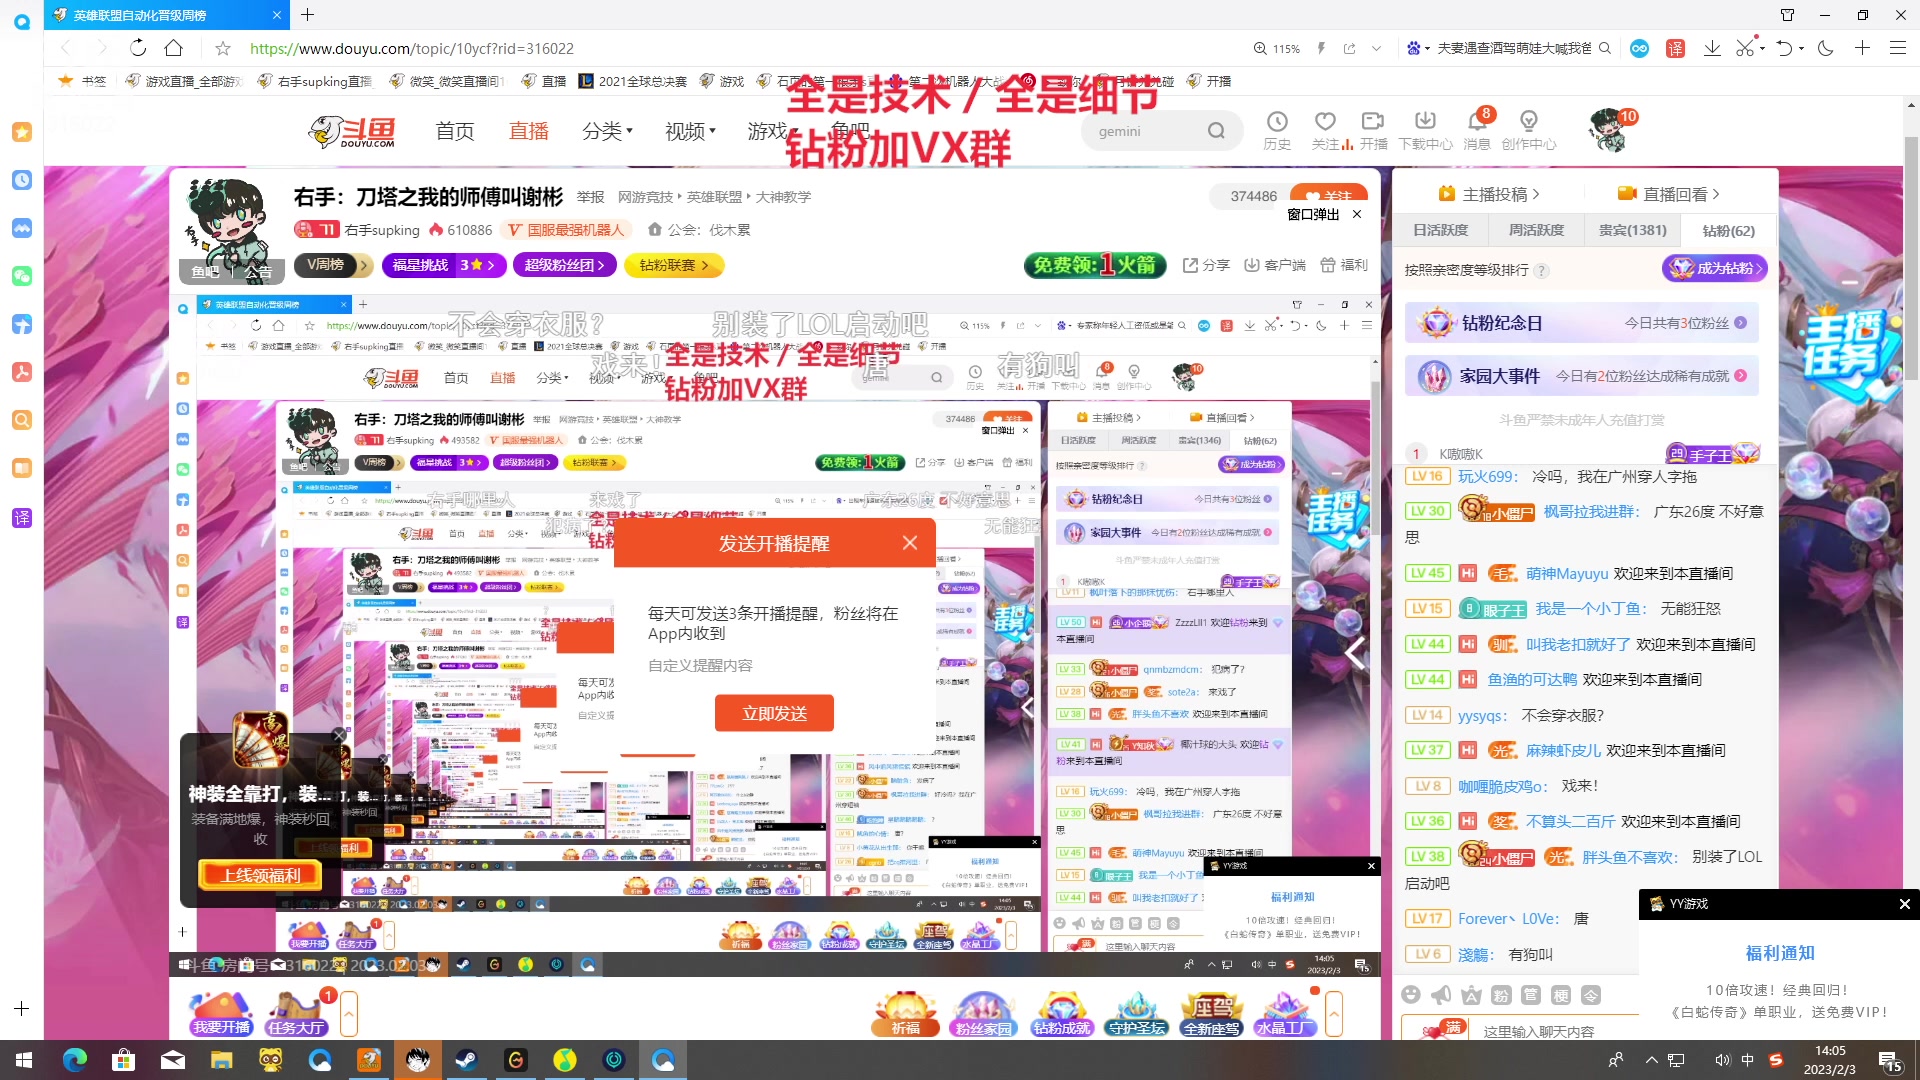Viewport: 1920px width, 1080px height.
Task: Open the 祈福 activity icon
Action: click(x=906, y=1013)
